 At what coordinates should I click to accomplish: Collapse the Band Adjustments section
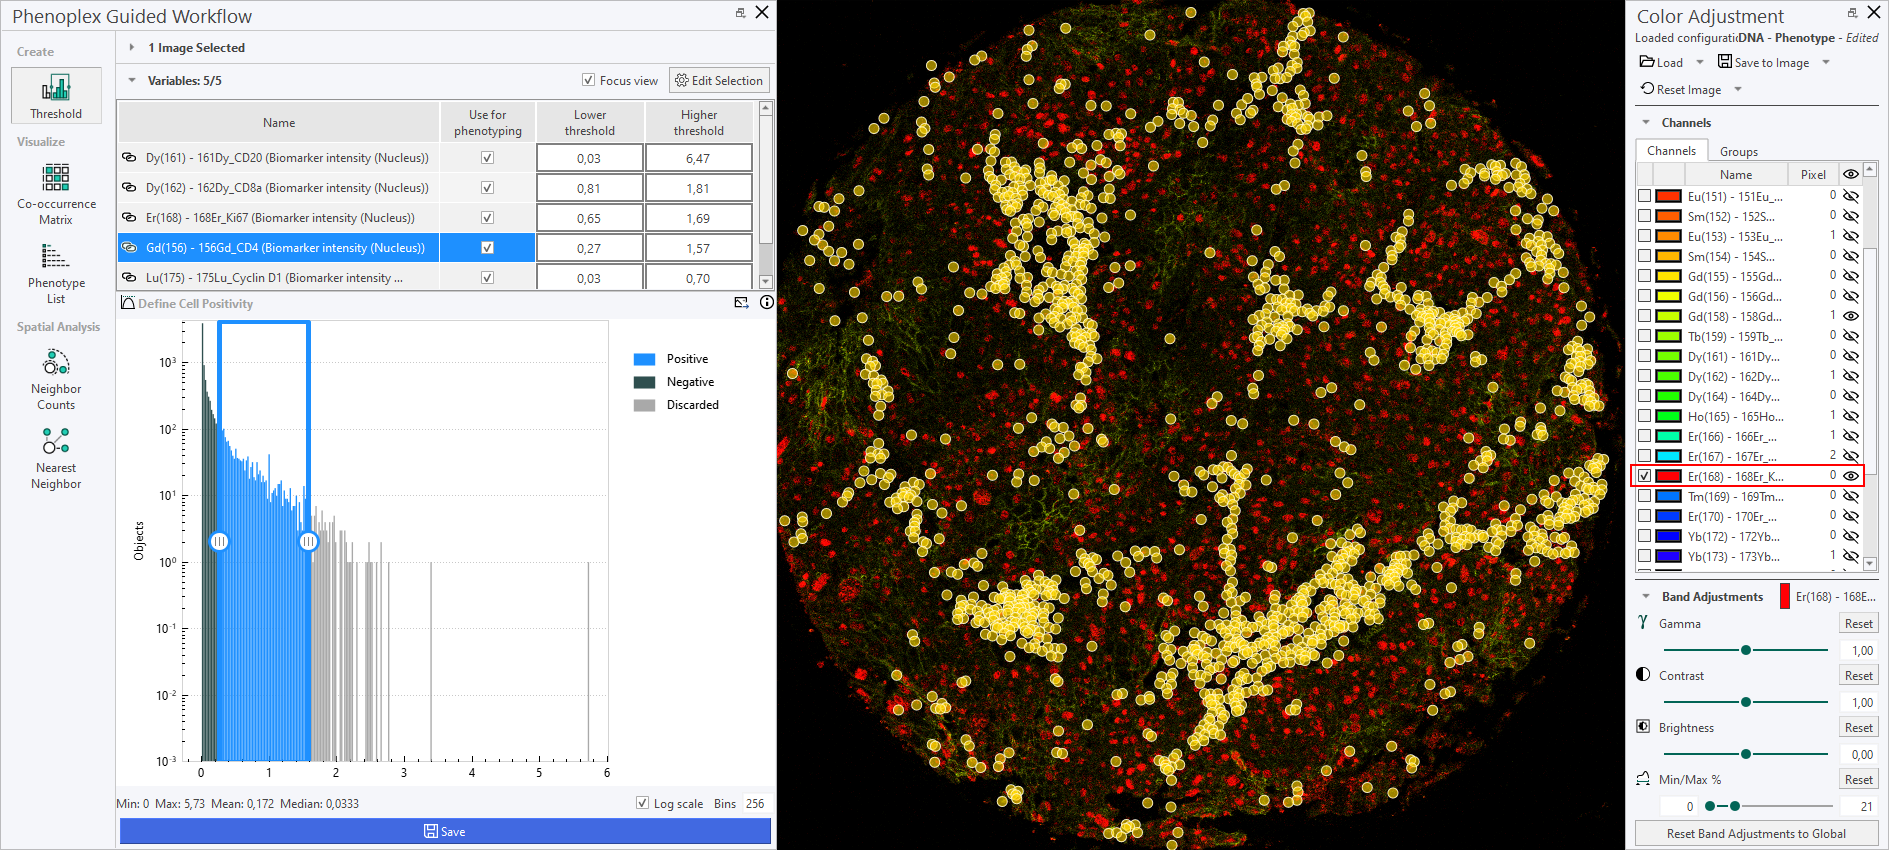click(x=1646, y=596)
